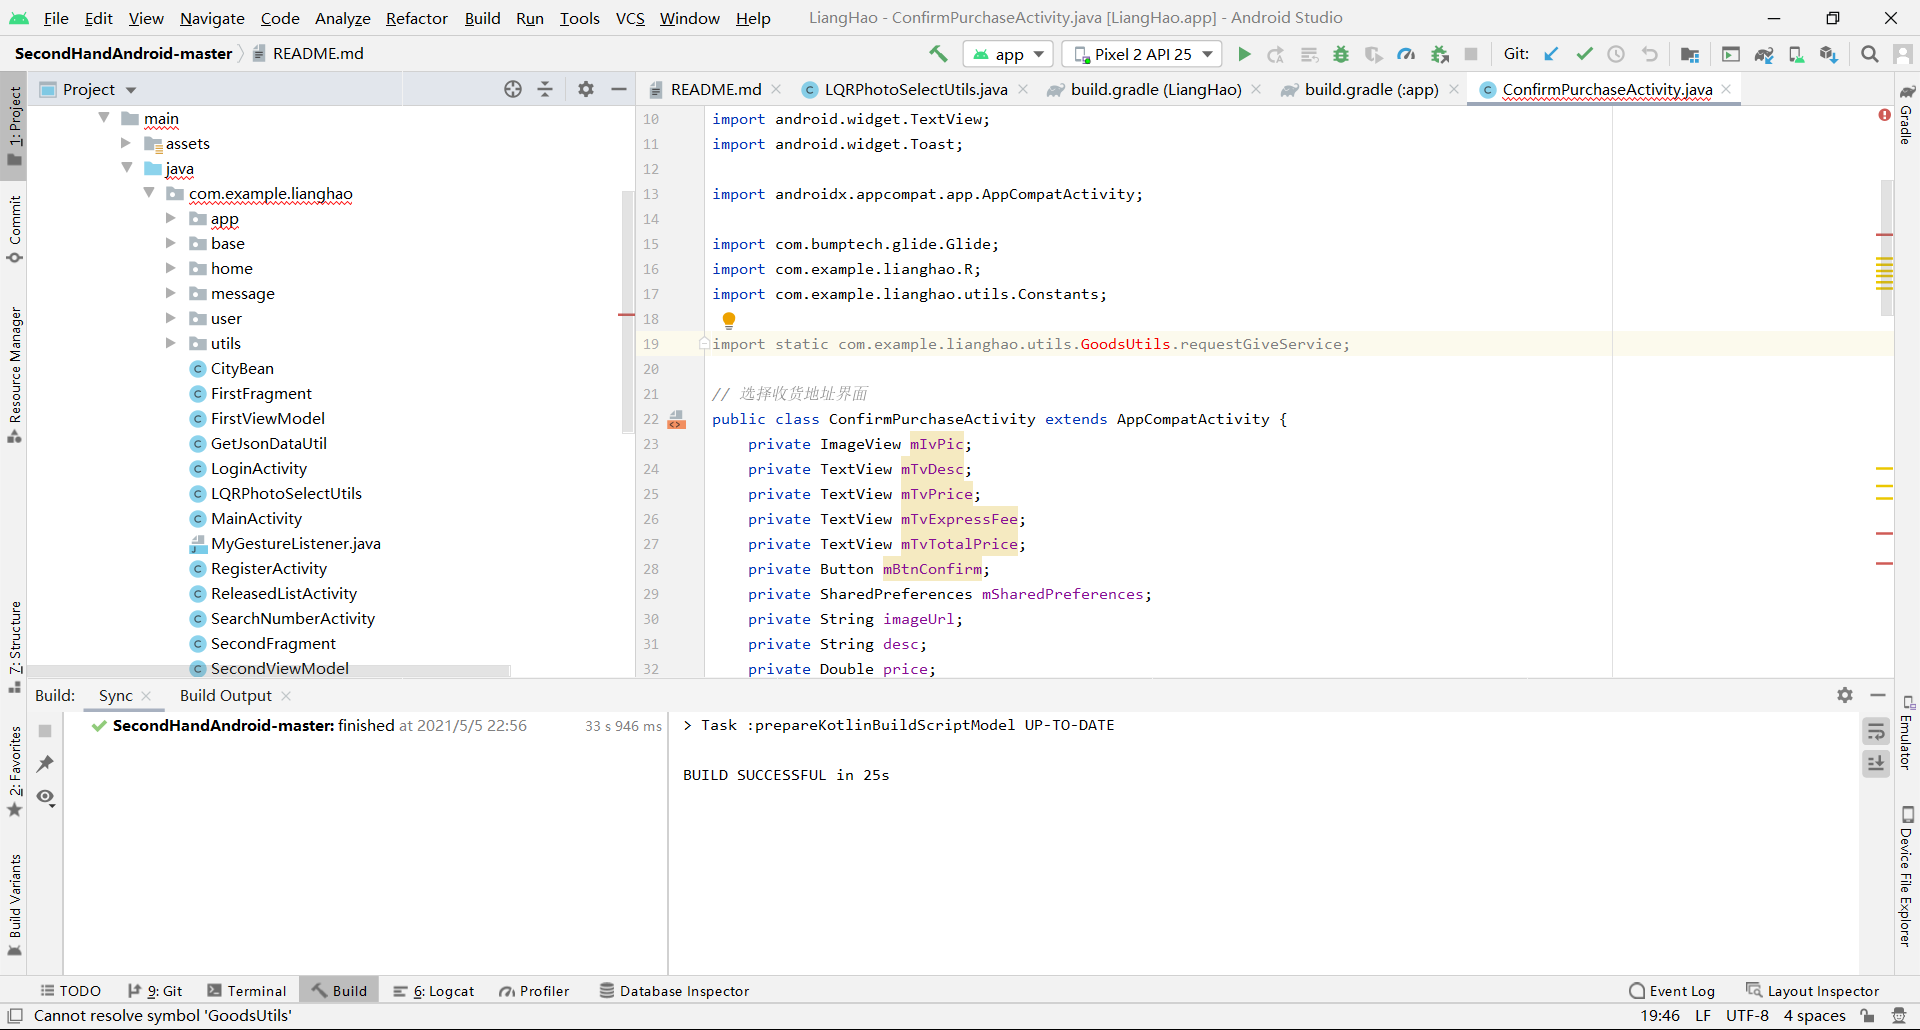This screenshot has height=1030, width=1920.
Task: Open Build panel settings gear
Action: click(x=1845, y=695)
